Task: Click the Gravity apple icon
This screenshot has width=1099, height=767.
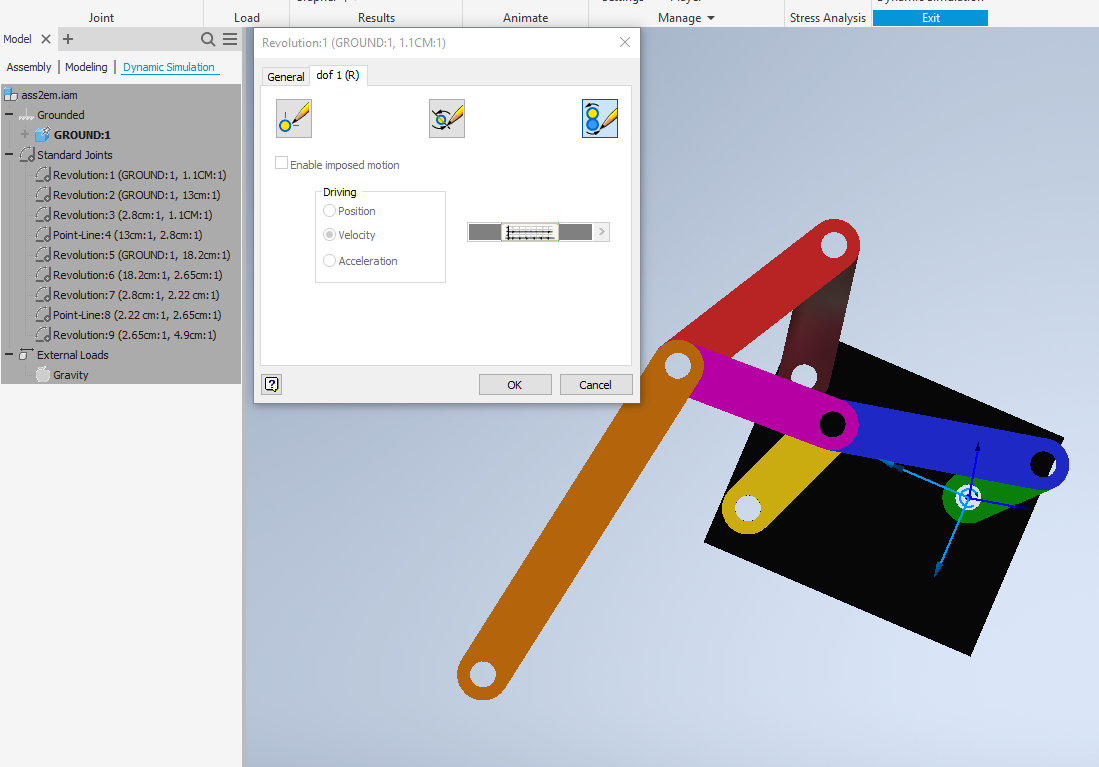Action: [x=43, y=375]
